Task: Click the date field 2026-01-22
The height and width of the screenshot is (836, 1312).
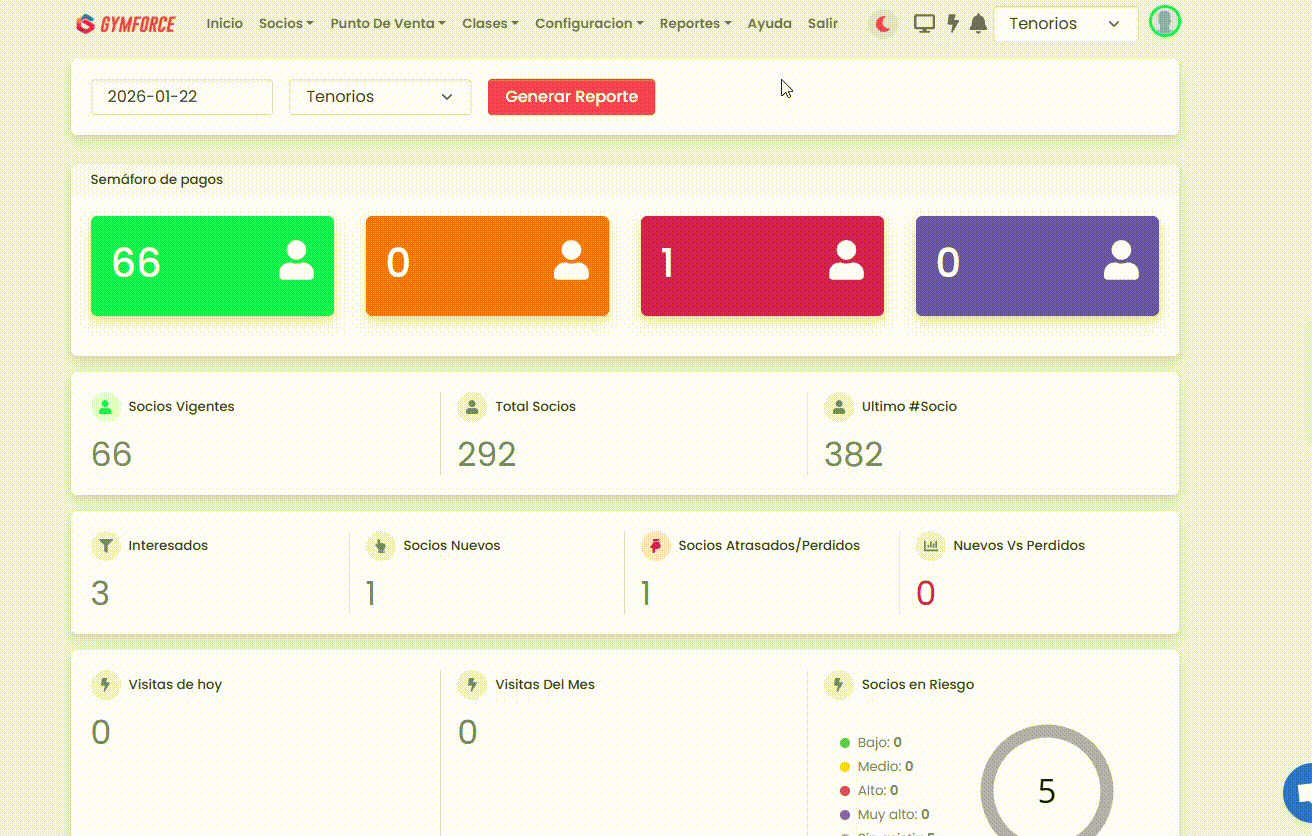Action: point(181,97)
